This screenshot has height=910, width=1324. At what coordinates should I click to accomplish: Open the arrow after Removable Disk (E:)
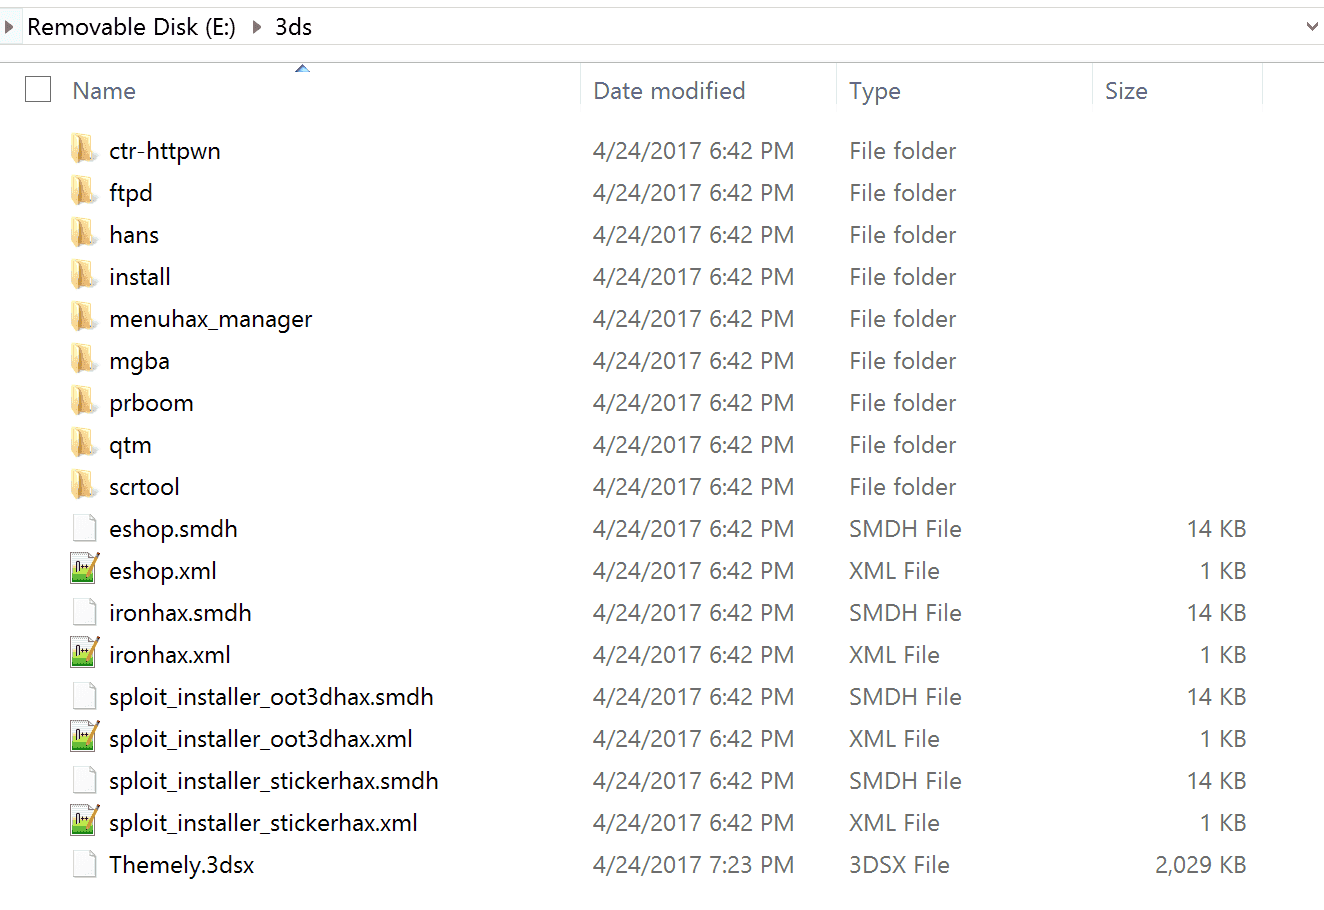(x=257, y=27)
